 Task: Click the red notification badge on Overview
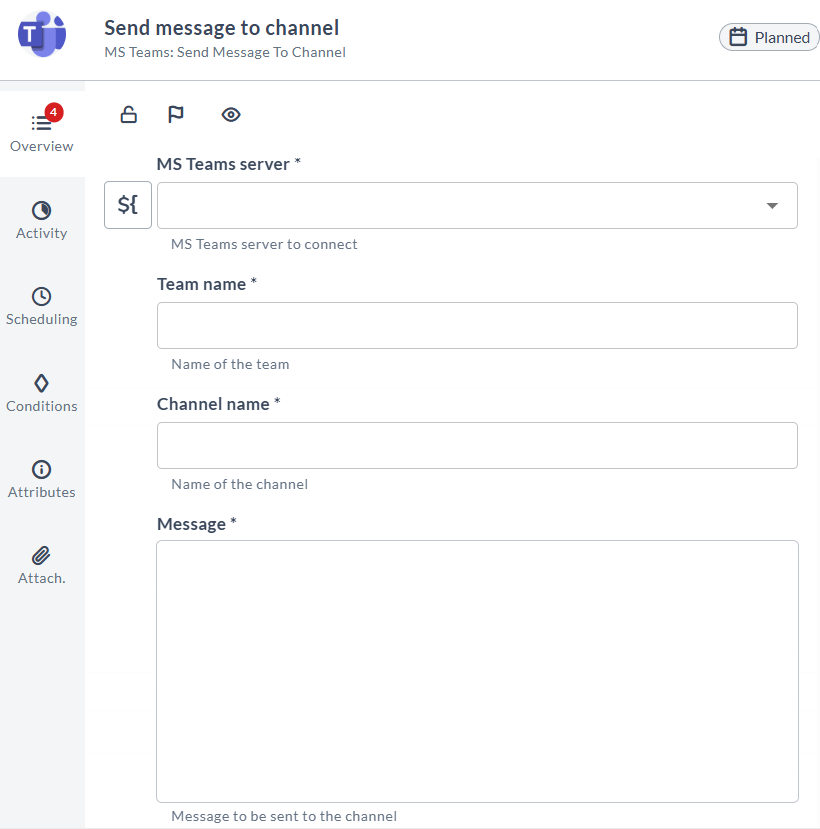[54, 112]
